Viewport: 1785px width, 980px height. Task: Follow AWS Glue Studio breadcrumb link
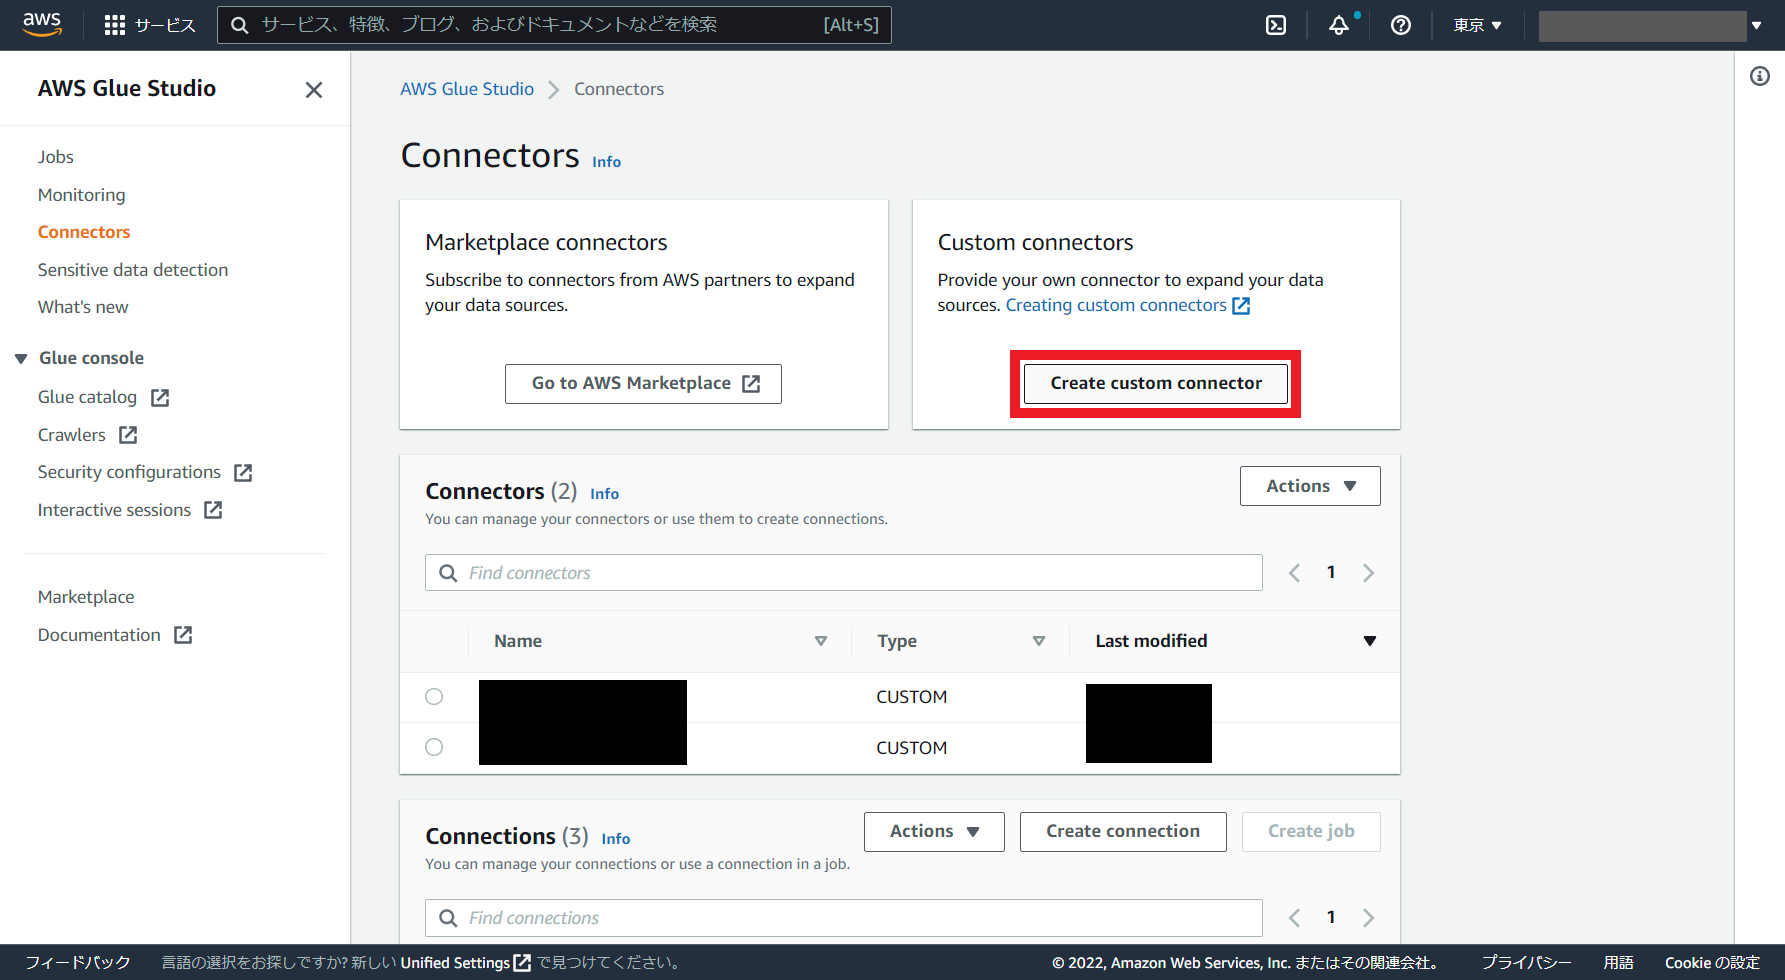[467, 89]
